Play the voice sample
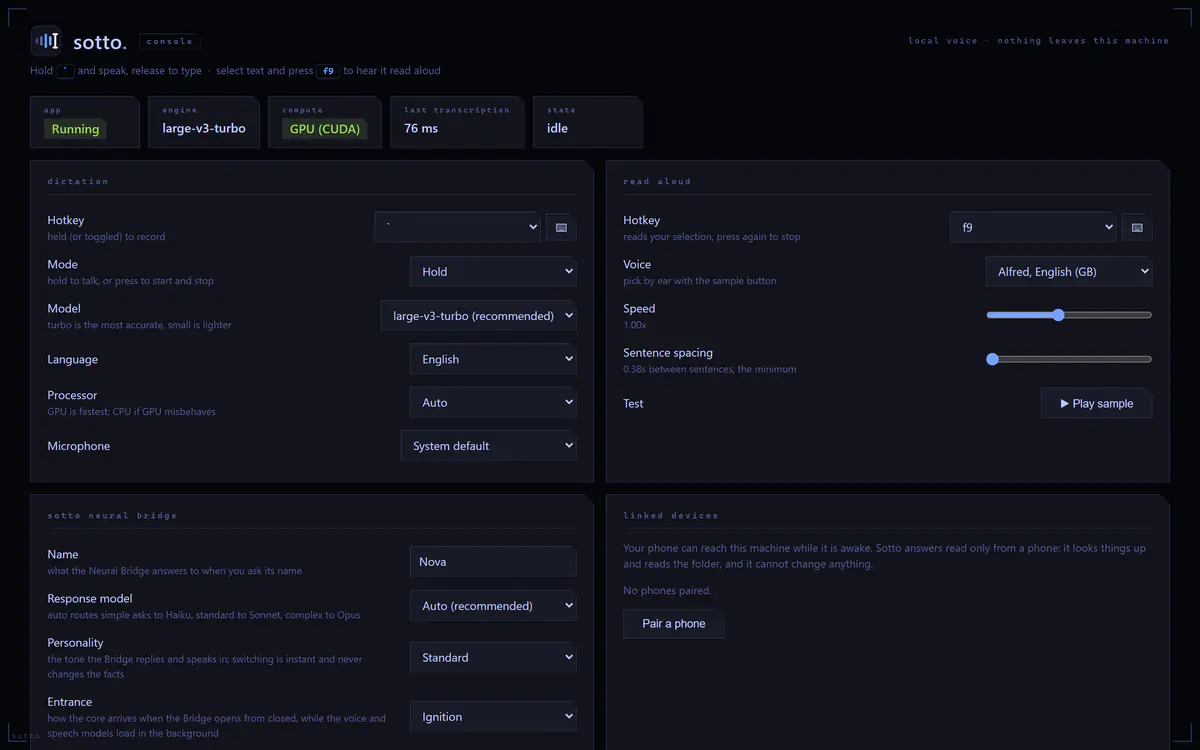The height and width of the screenshot is (750, 1200). [1097, 404]
